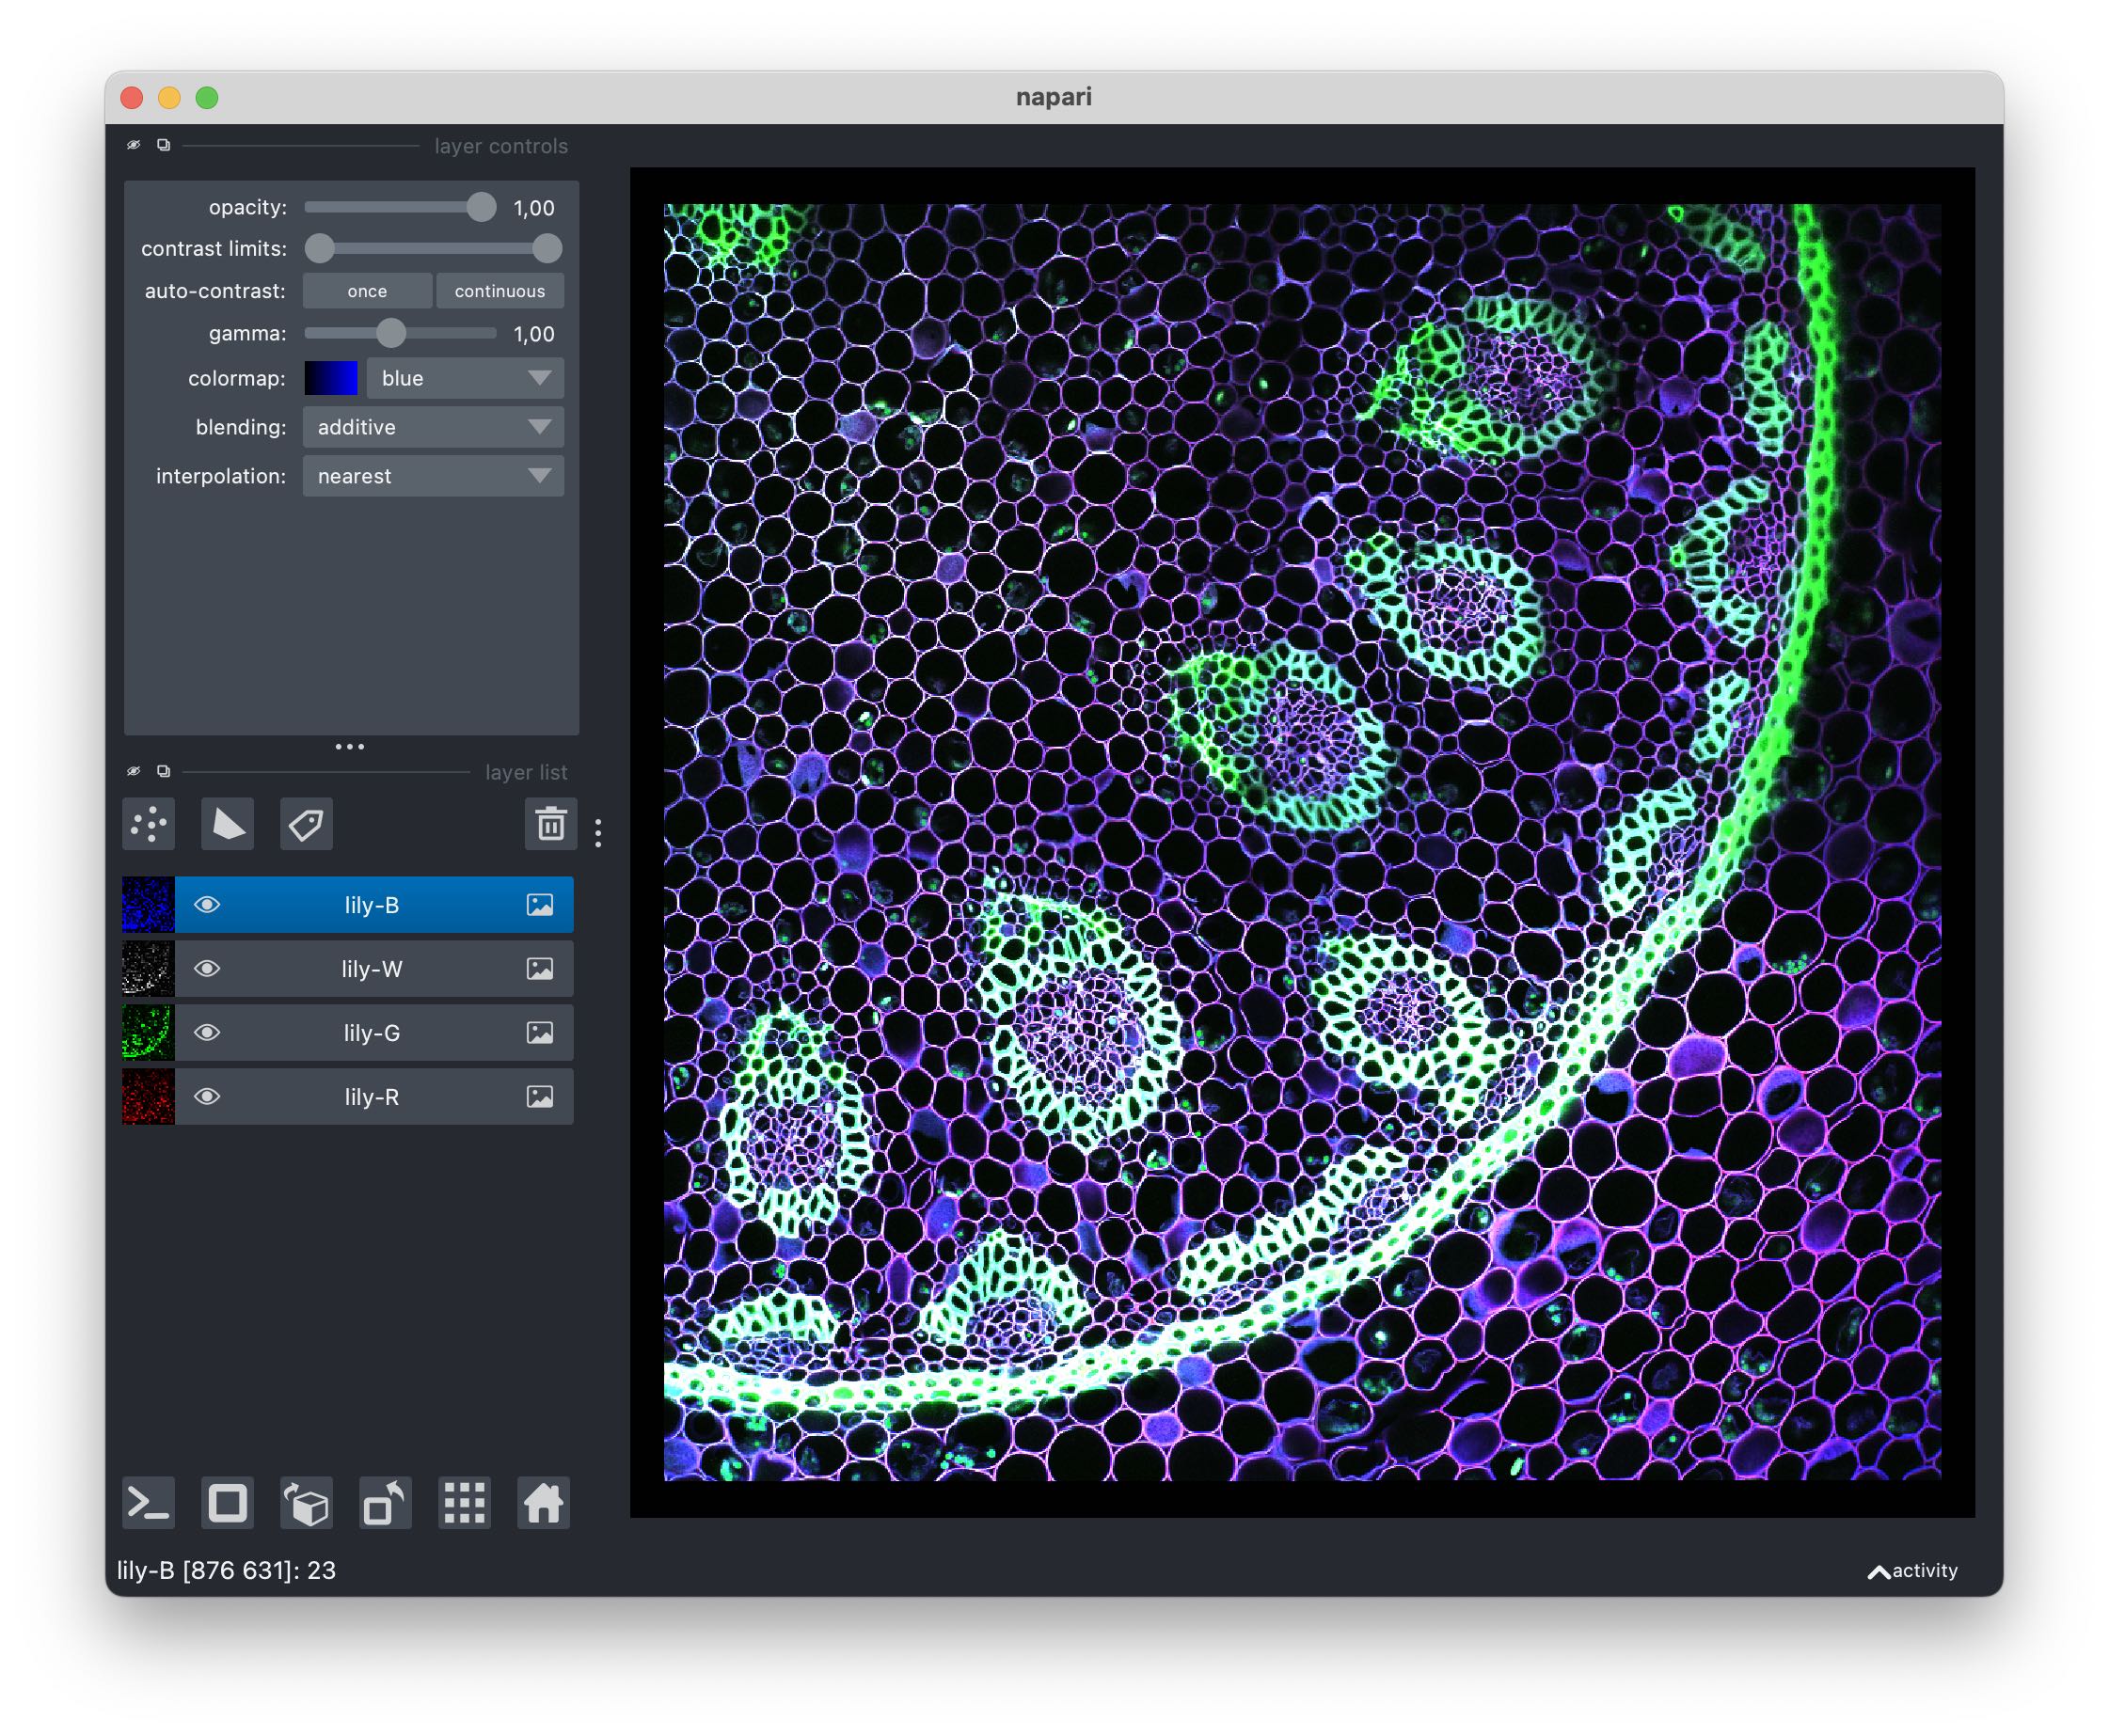This screenshot has width=2109, height=1736.
Task: Click the roll dimensions cube icon
Action: 306,1503
